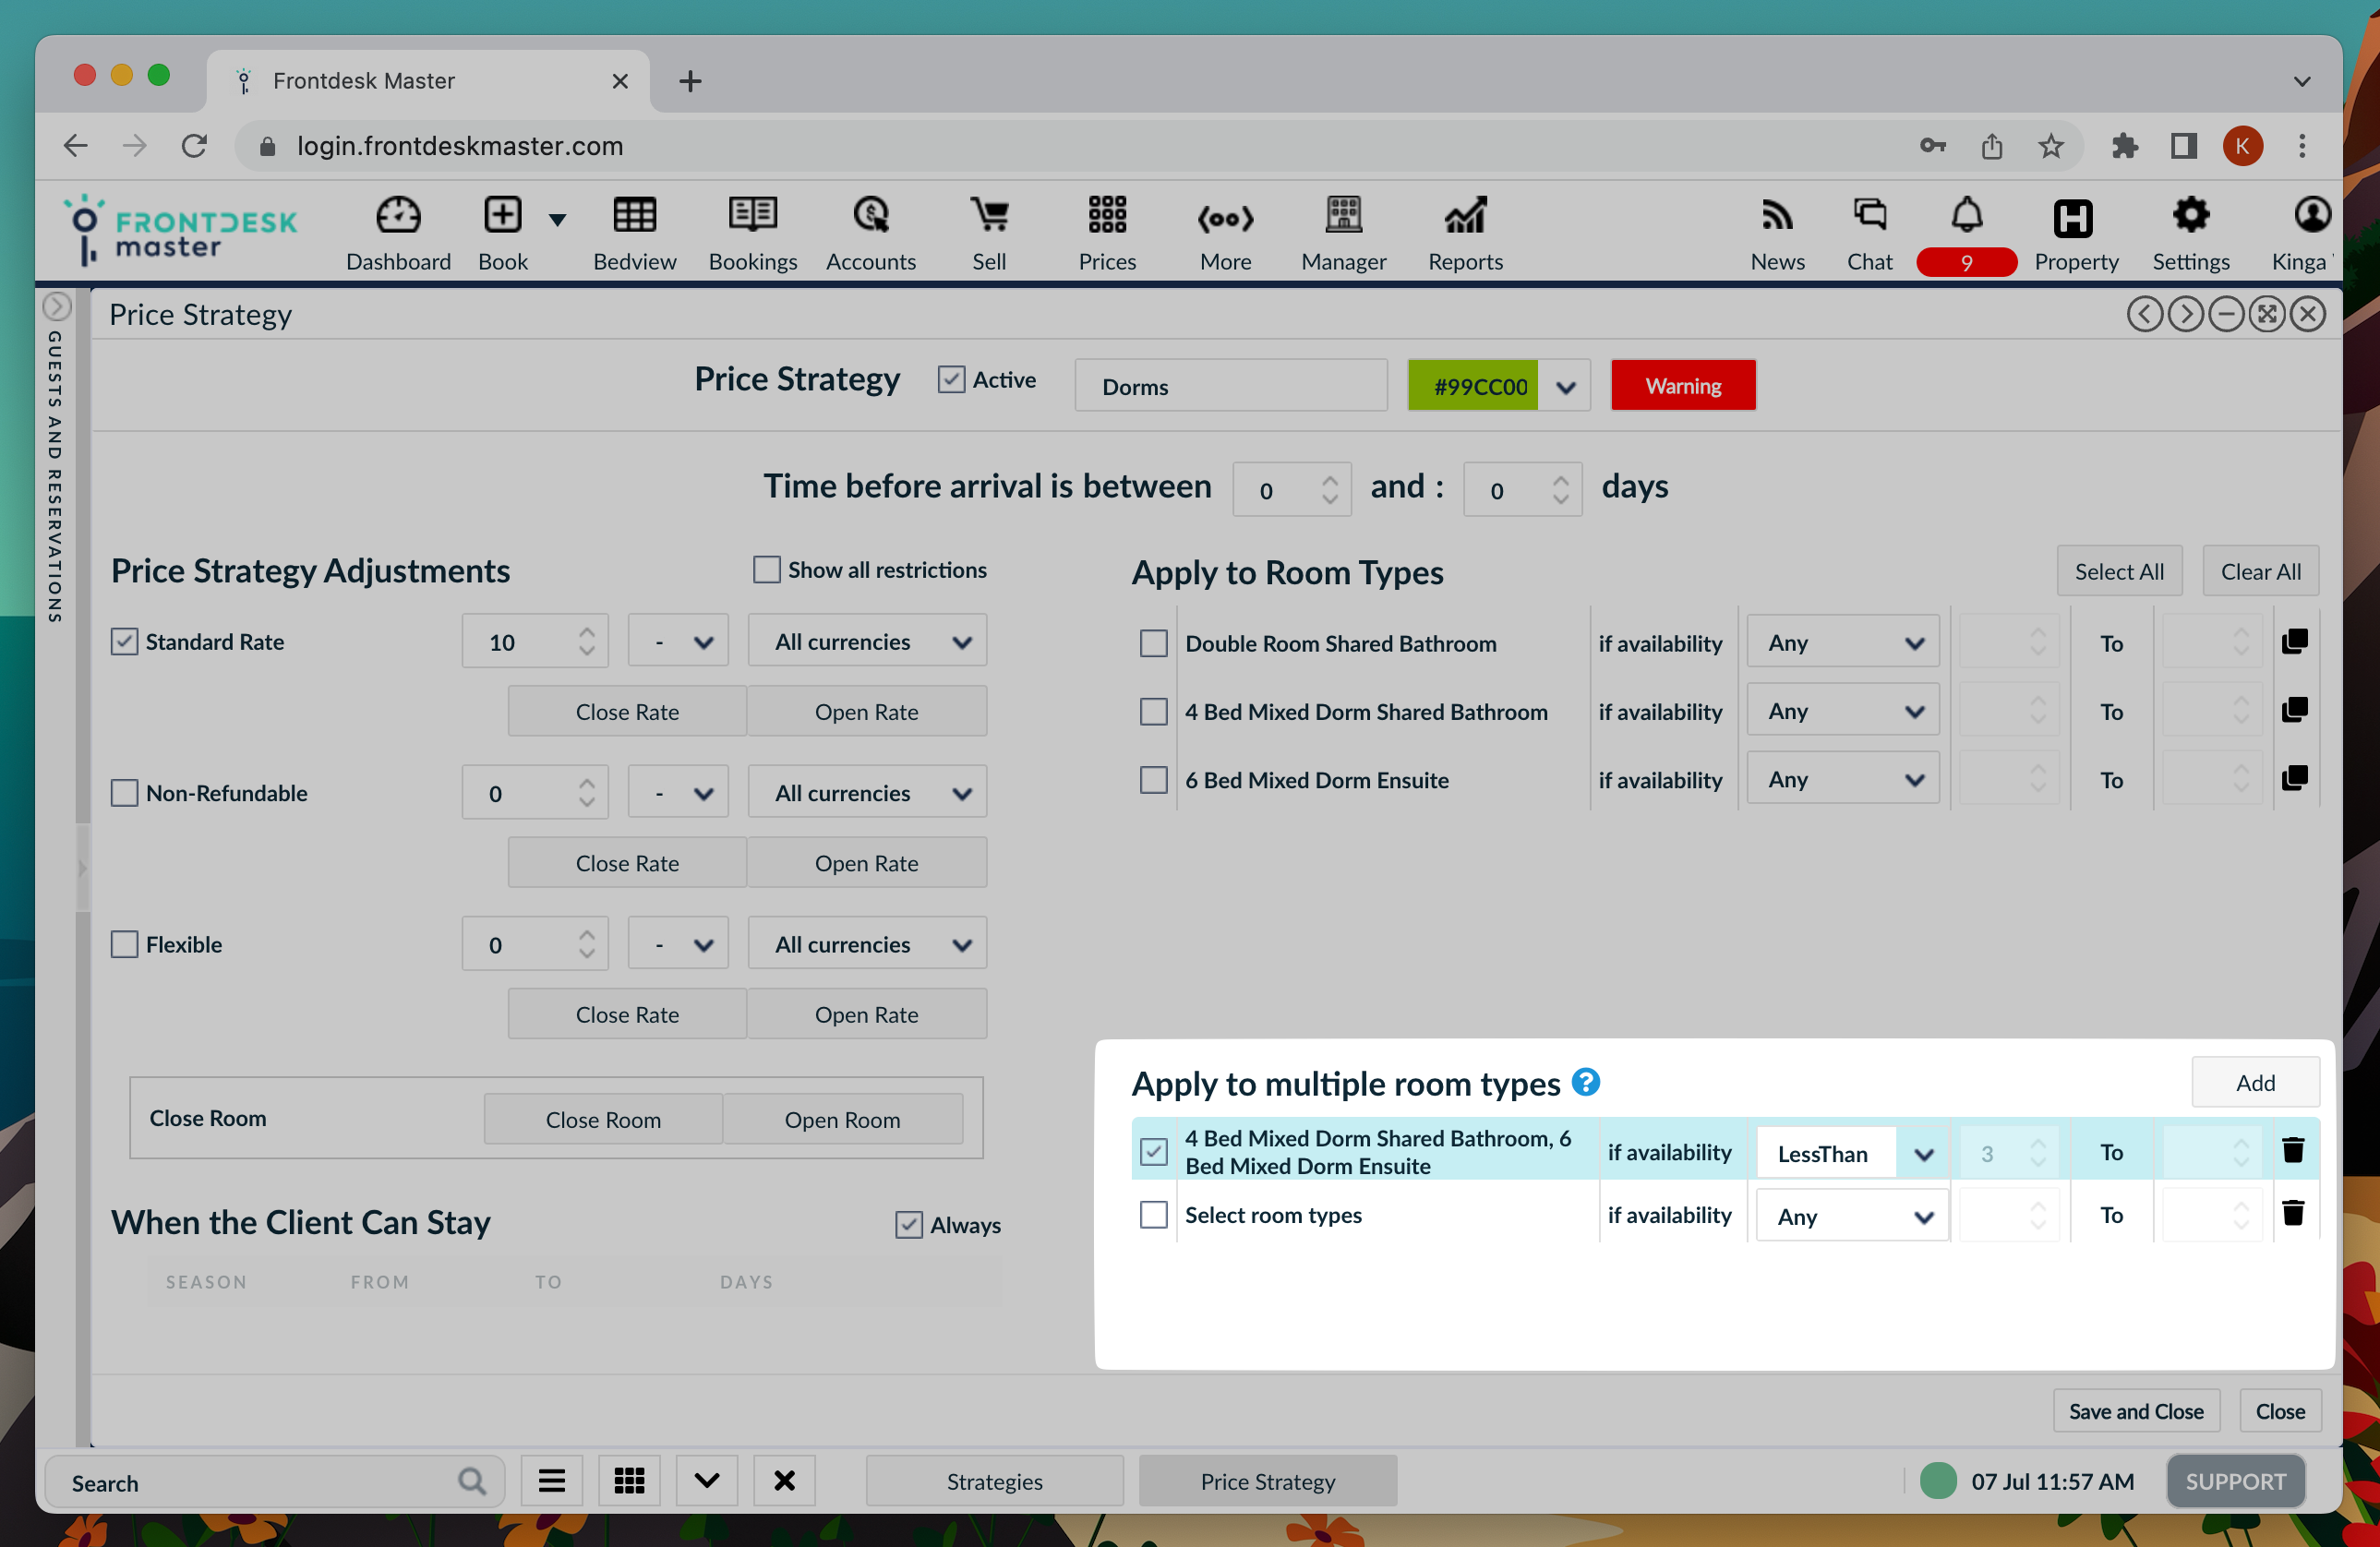Open availability dropdown for Double Room Shared Bathroom
The image size is (2380, 1547).
1842,642
